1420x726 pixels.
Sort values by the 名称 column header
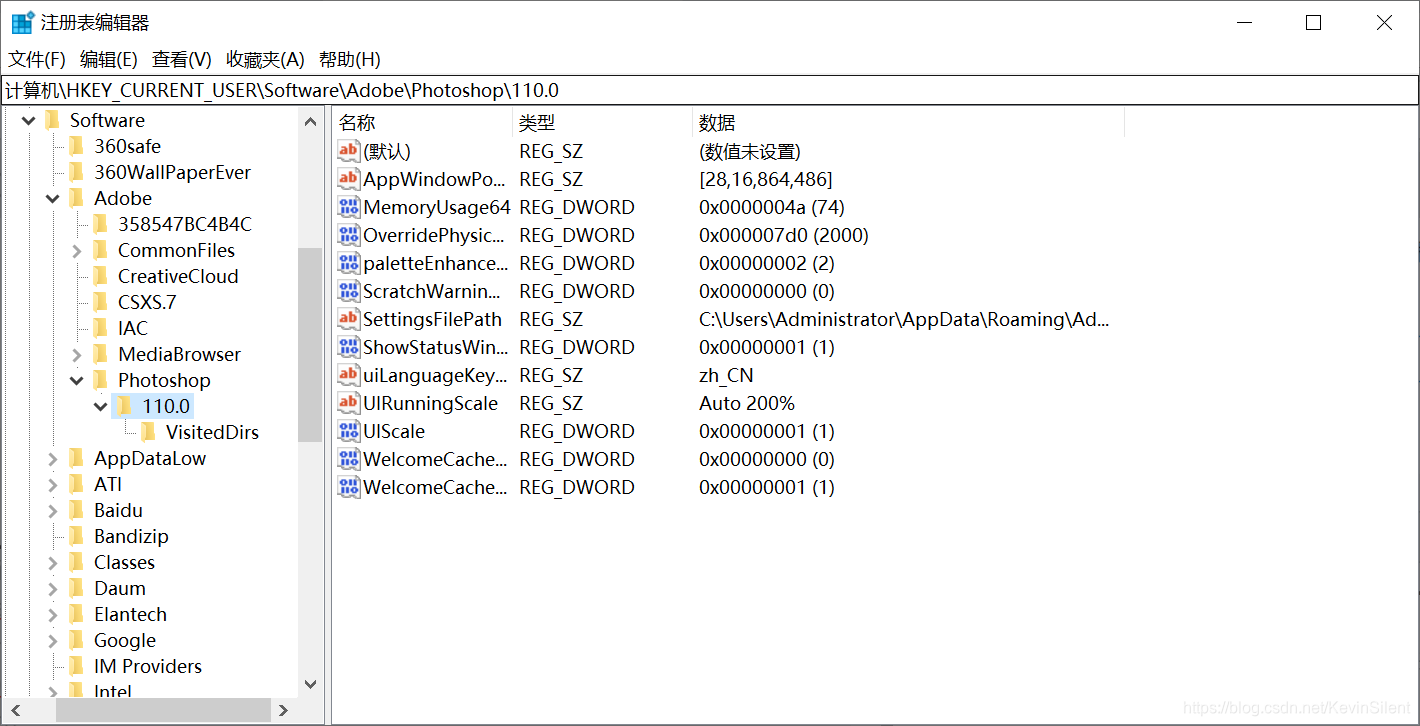[422, 123]
